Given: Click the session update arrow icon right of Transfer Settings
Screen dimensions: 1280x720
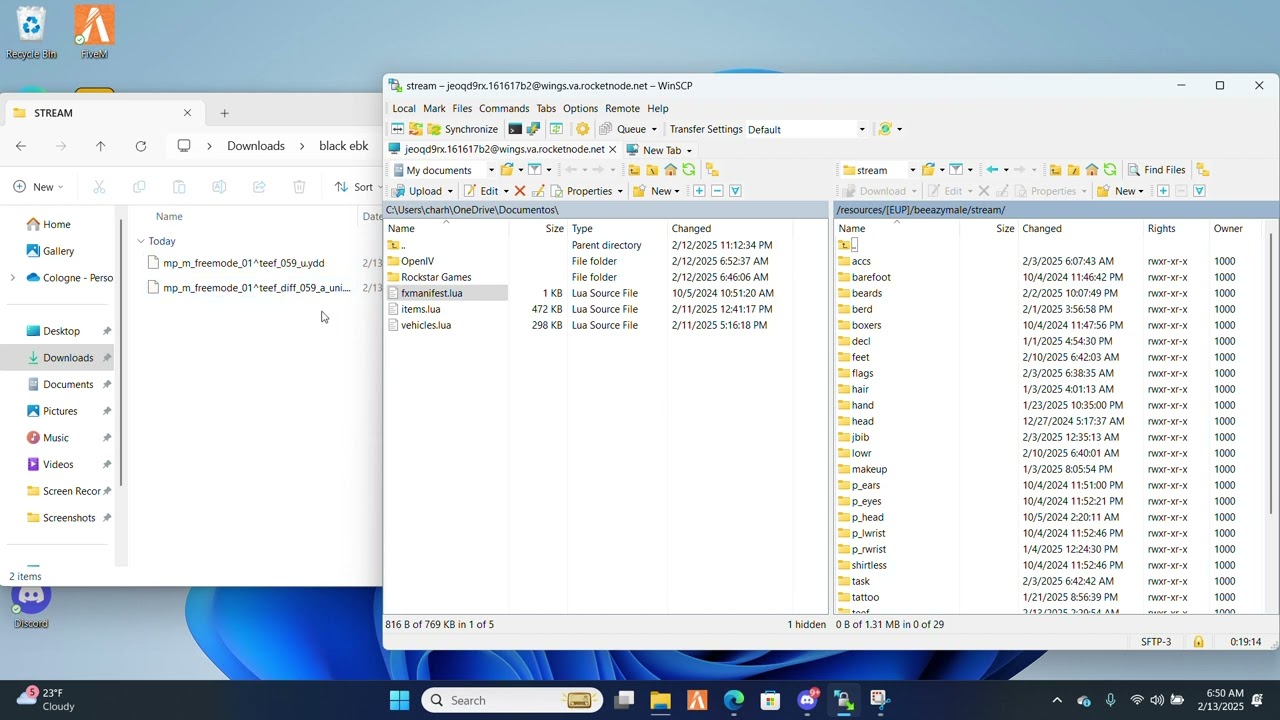Looking at the screenshot, I should 885,129.
